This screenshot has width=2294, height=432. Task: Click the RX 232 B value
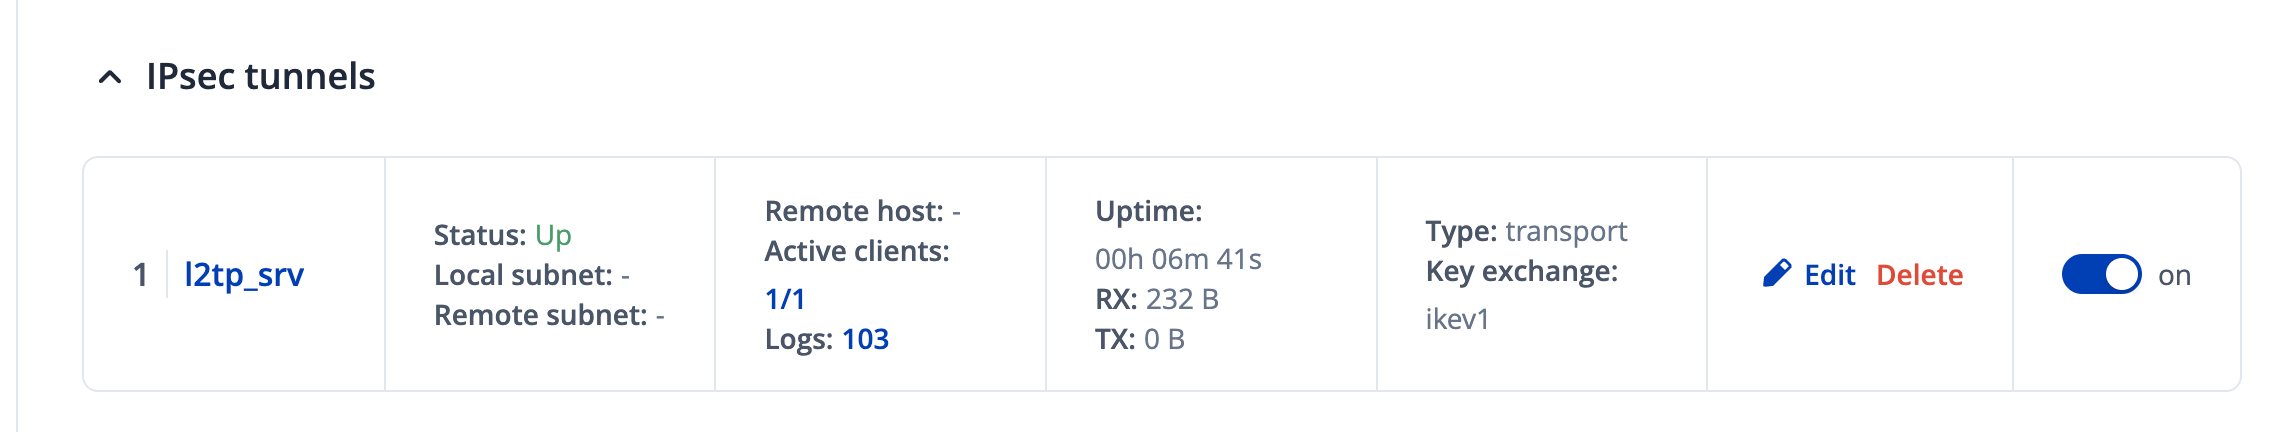click(x=1182, y=299)
